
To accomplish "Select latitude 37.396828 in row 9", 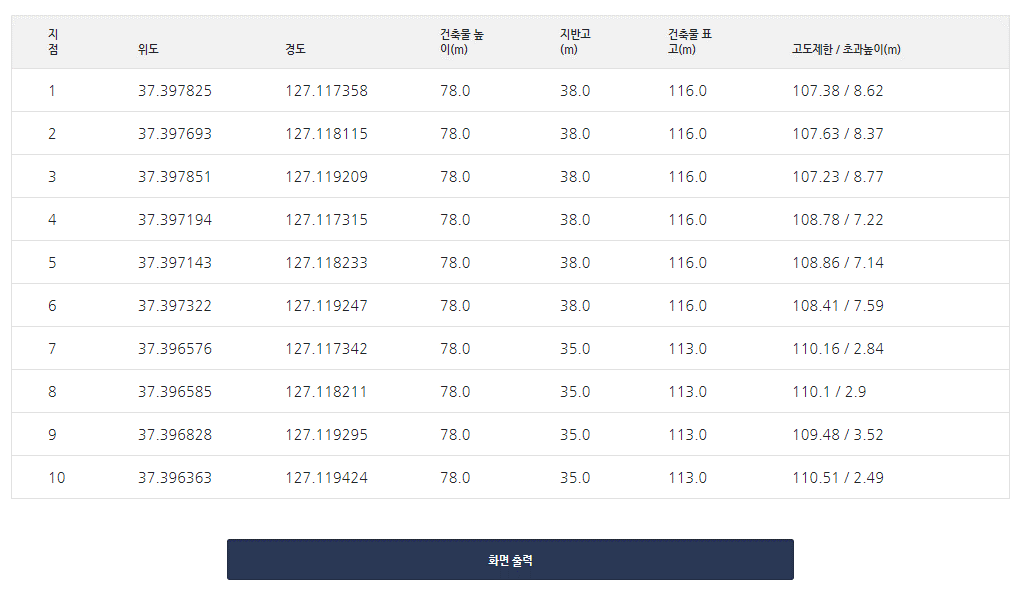I will click(x=175, y=435).
